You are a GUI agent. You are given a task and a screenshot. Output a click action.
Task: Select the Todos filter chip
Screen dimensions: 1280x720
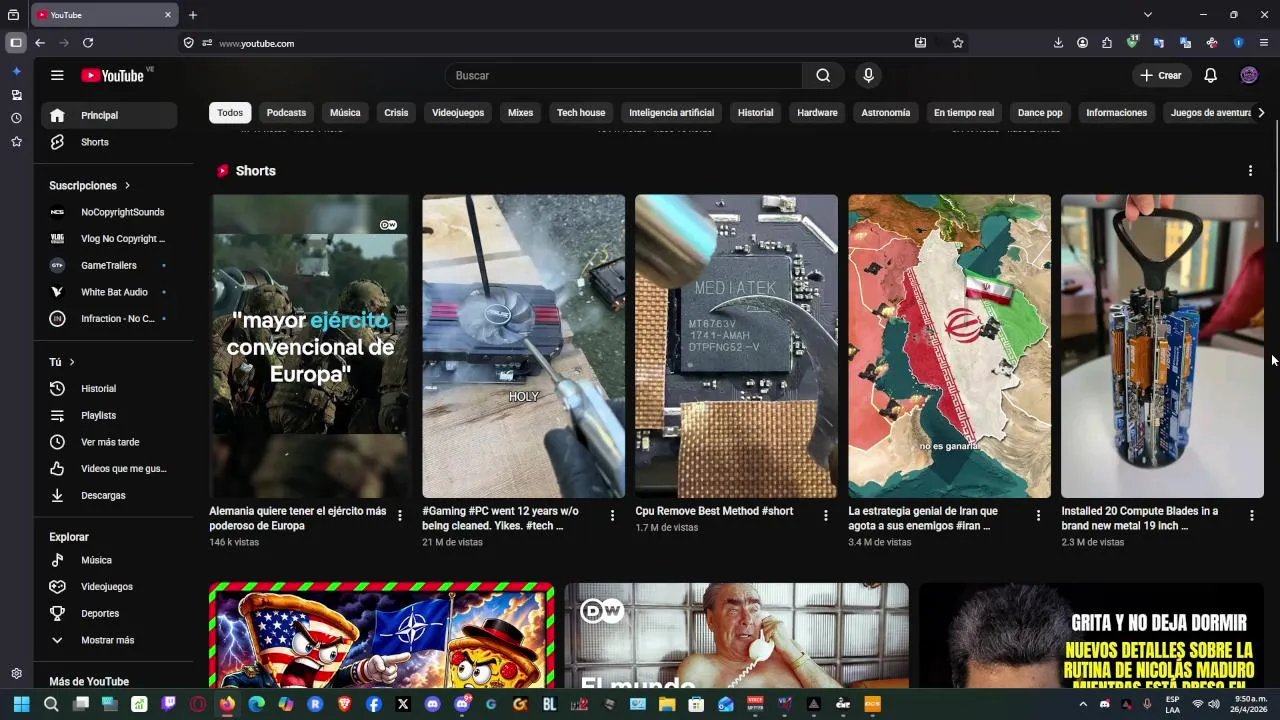[x=230, y=113]
